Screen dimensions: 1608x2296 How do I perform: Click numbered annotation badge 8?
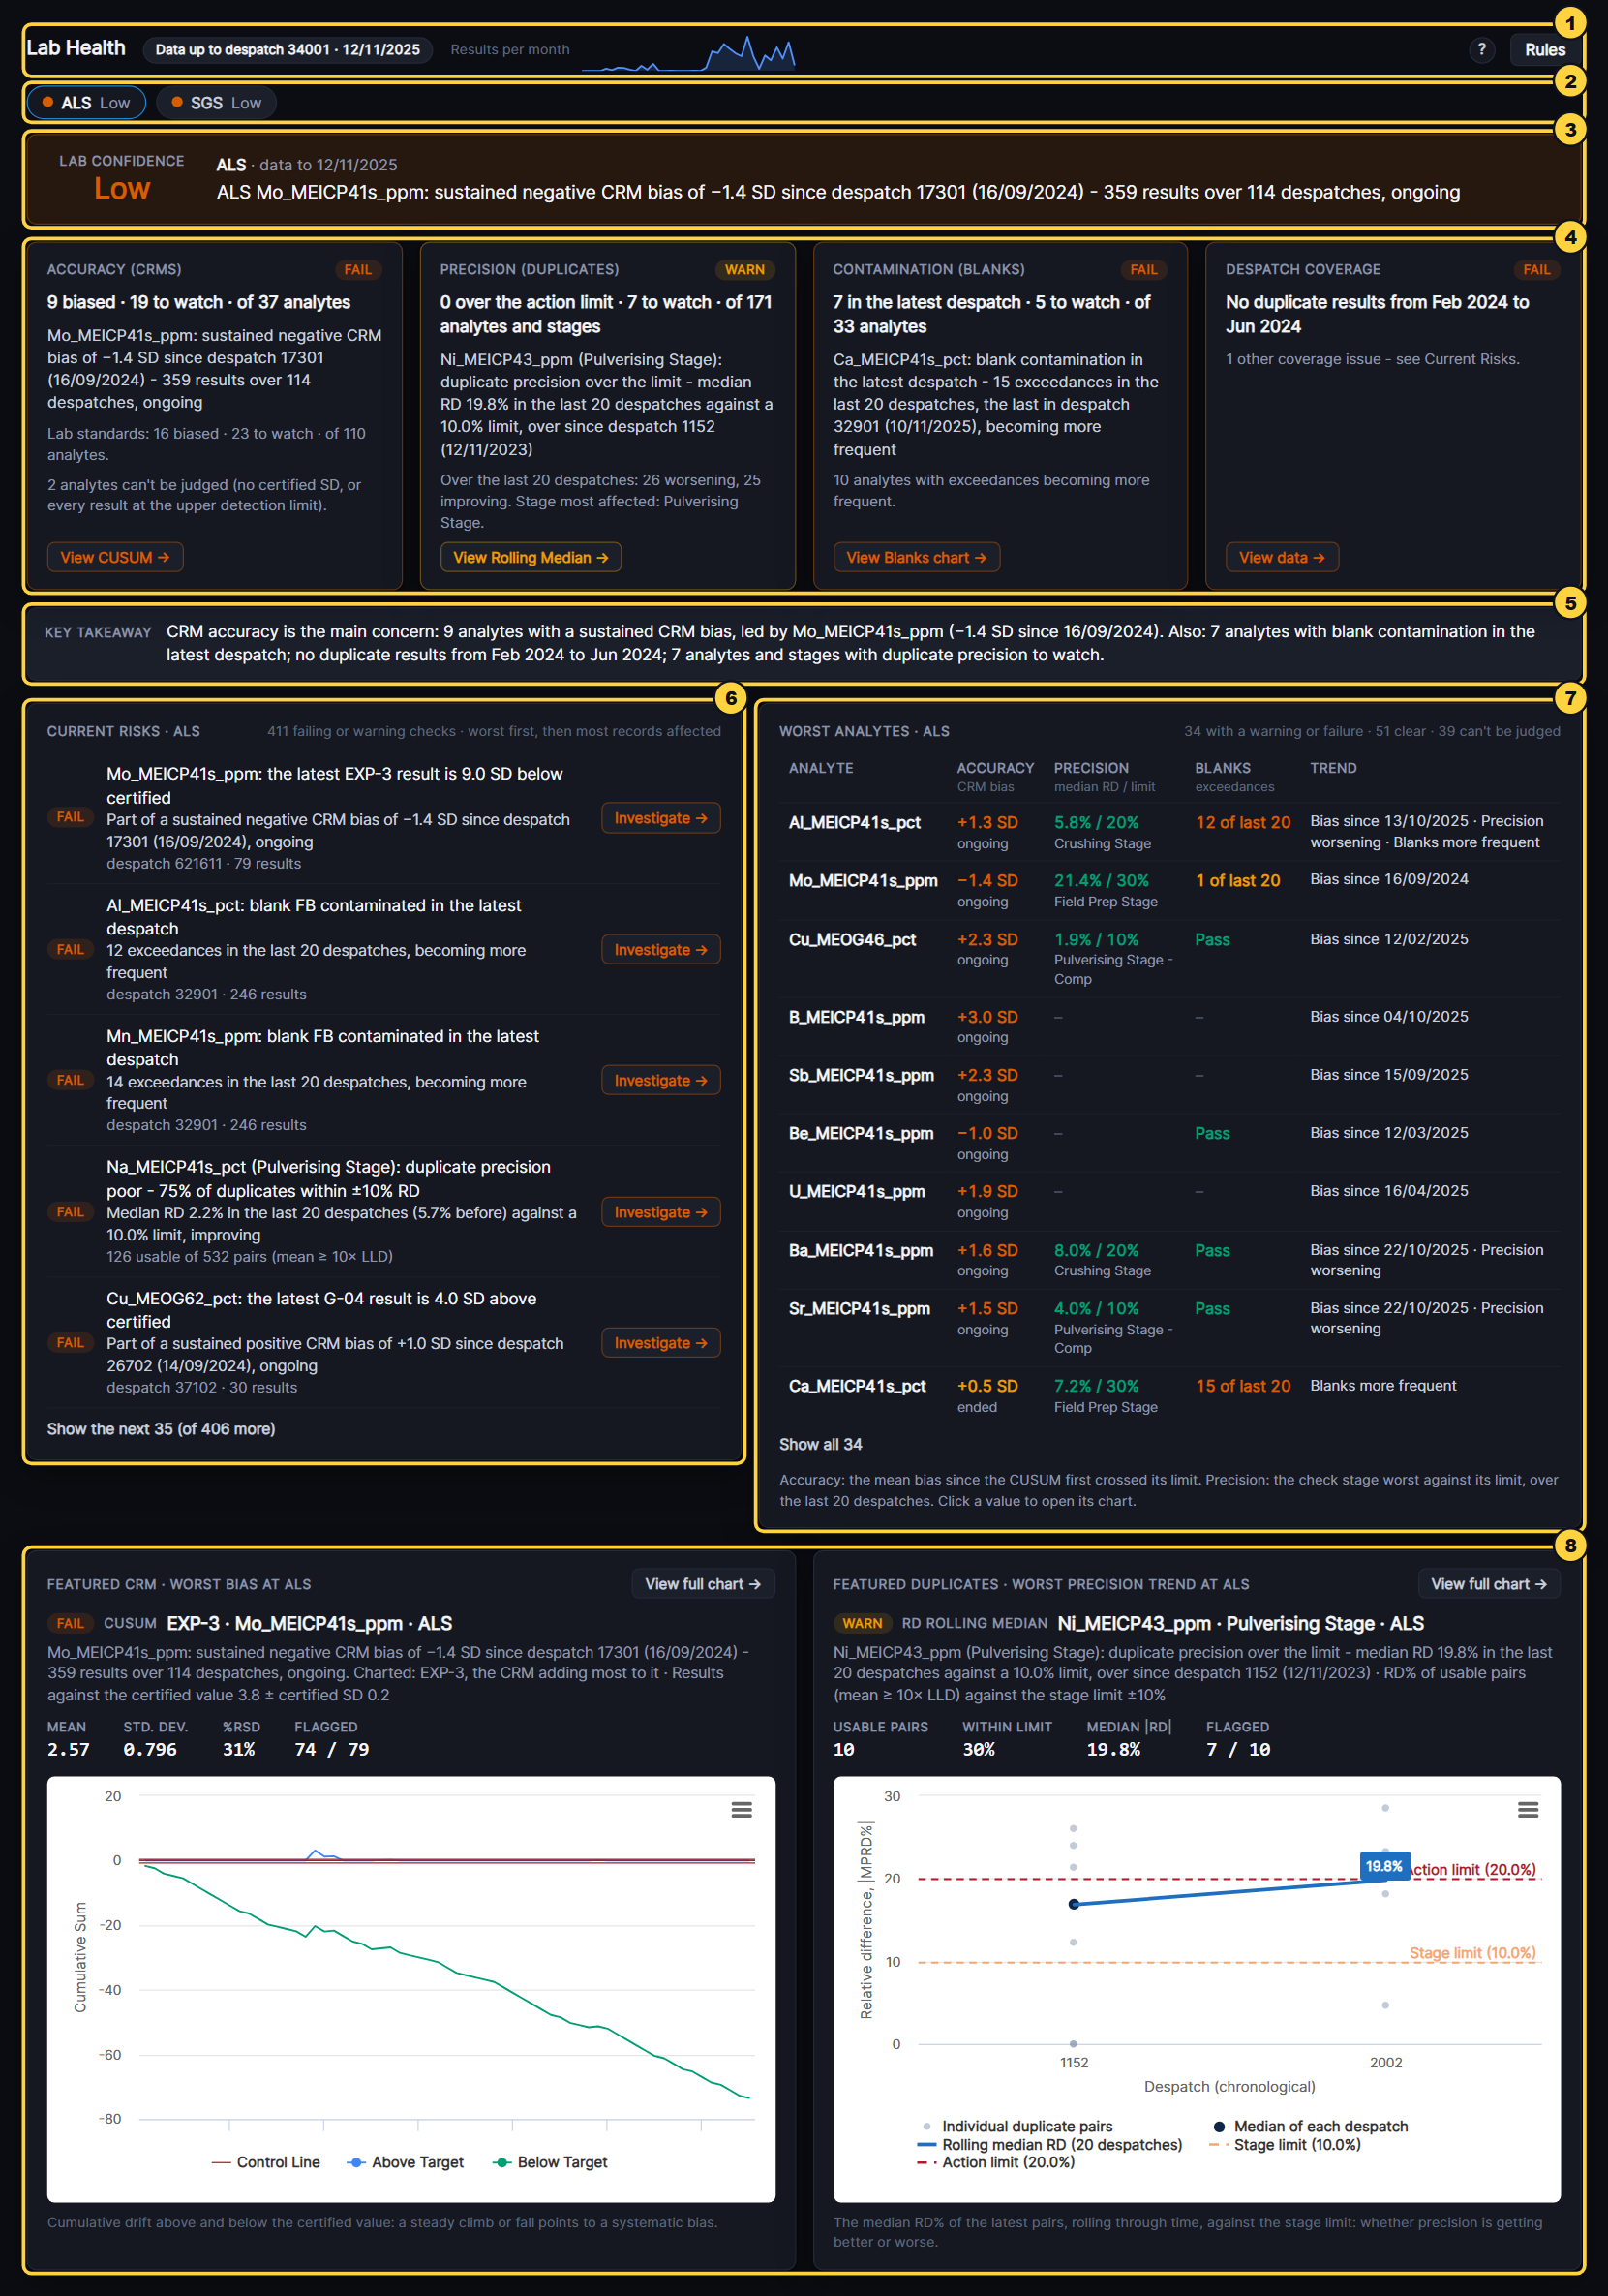click(1570, 1545)
